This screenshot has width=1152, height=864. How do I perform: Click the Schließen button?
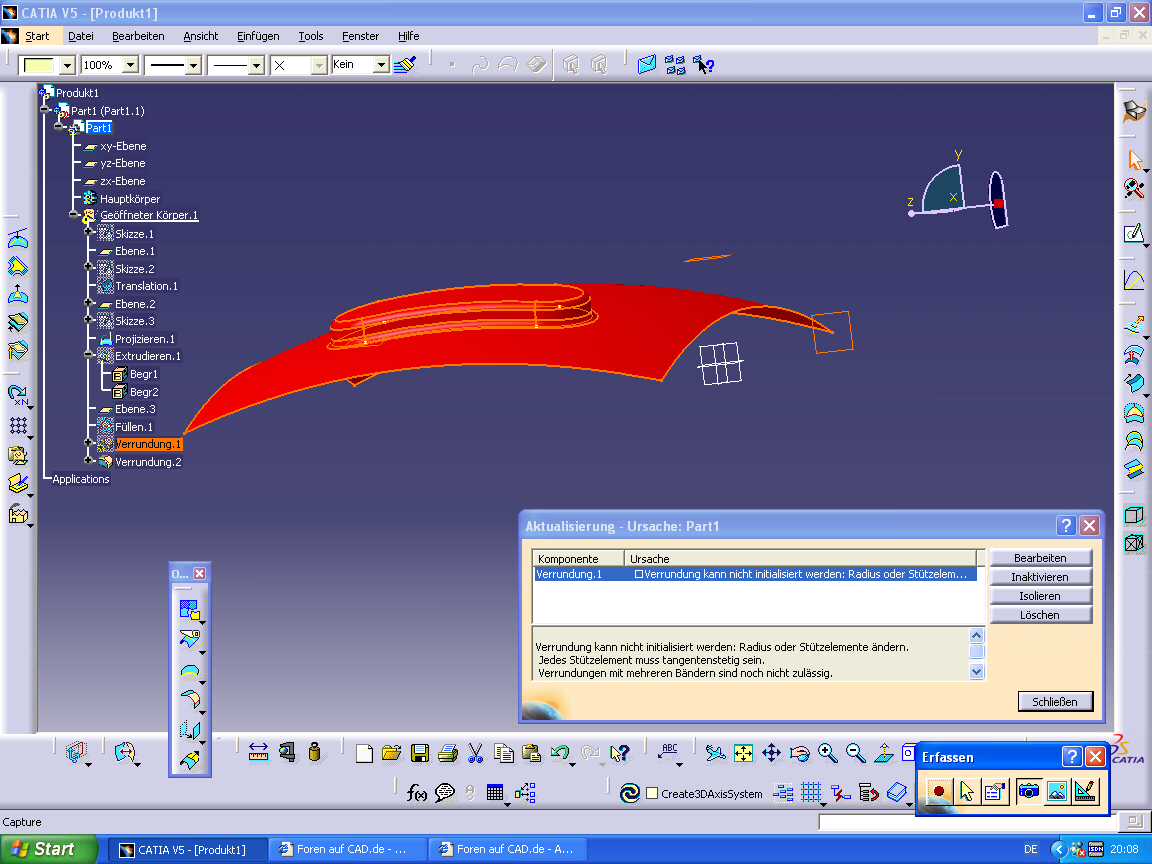(1055, 702)
